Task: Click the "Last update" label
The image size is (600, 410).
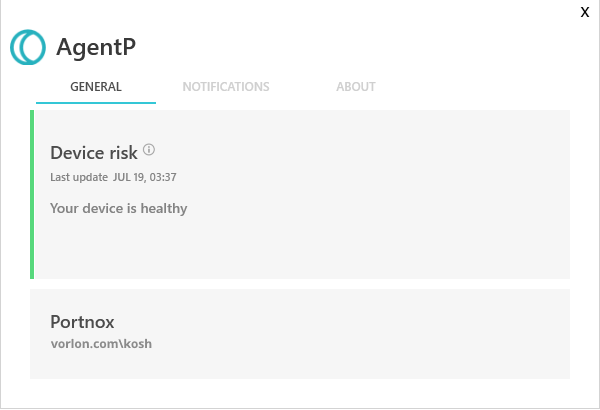Action: (x=79, y=178)
